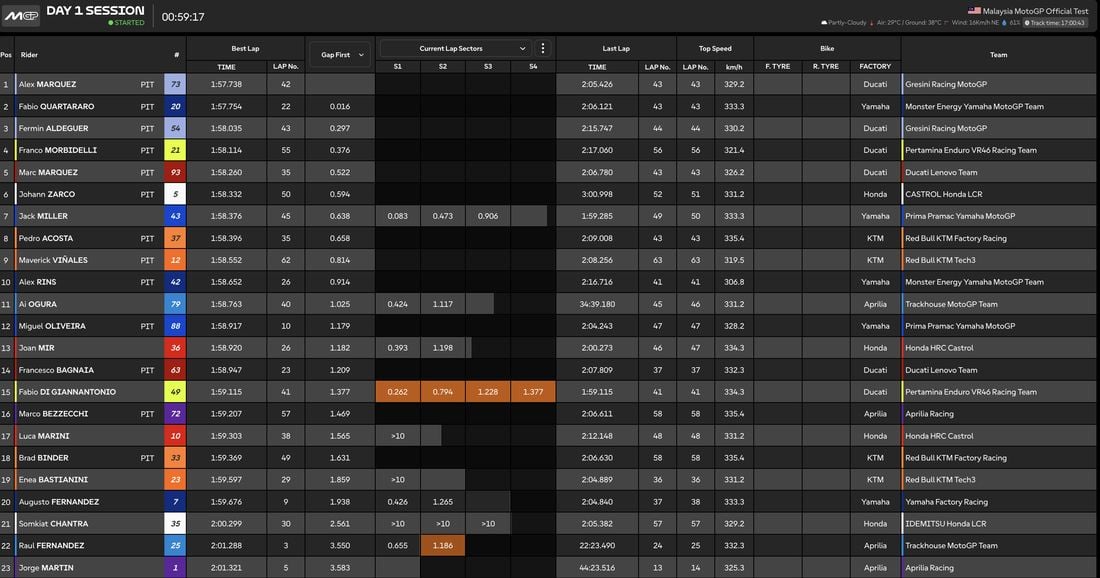
Task: Click Bezzecchi's purple number 72 badge
Action: [x=175, y=414]
